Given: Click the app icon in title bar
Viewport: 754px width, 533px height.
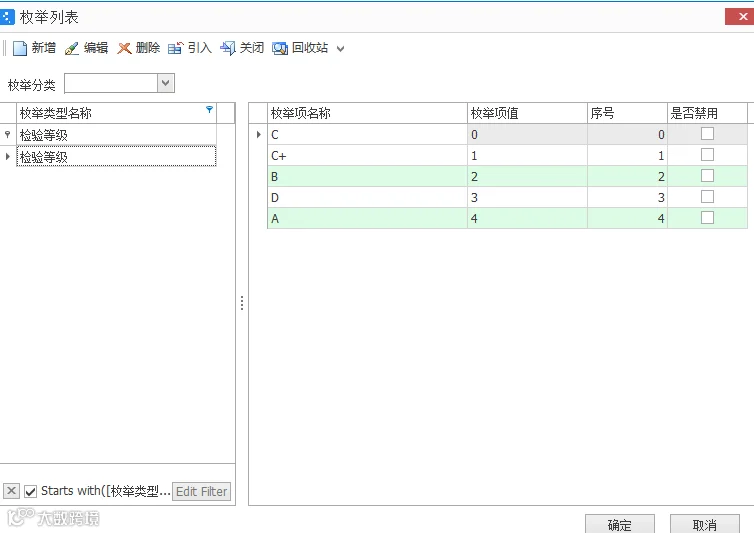Looking at the screenshot, I should click(x=7, y=17).
